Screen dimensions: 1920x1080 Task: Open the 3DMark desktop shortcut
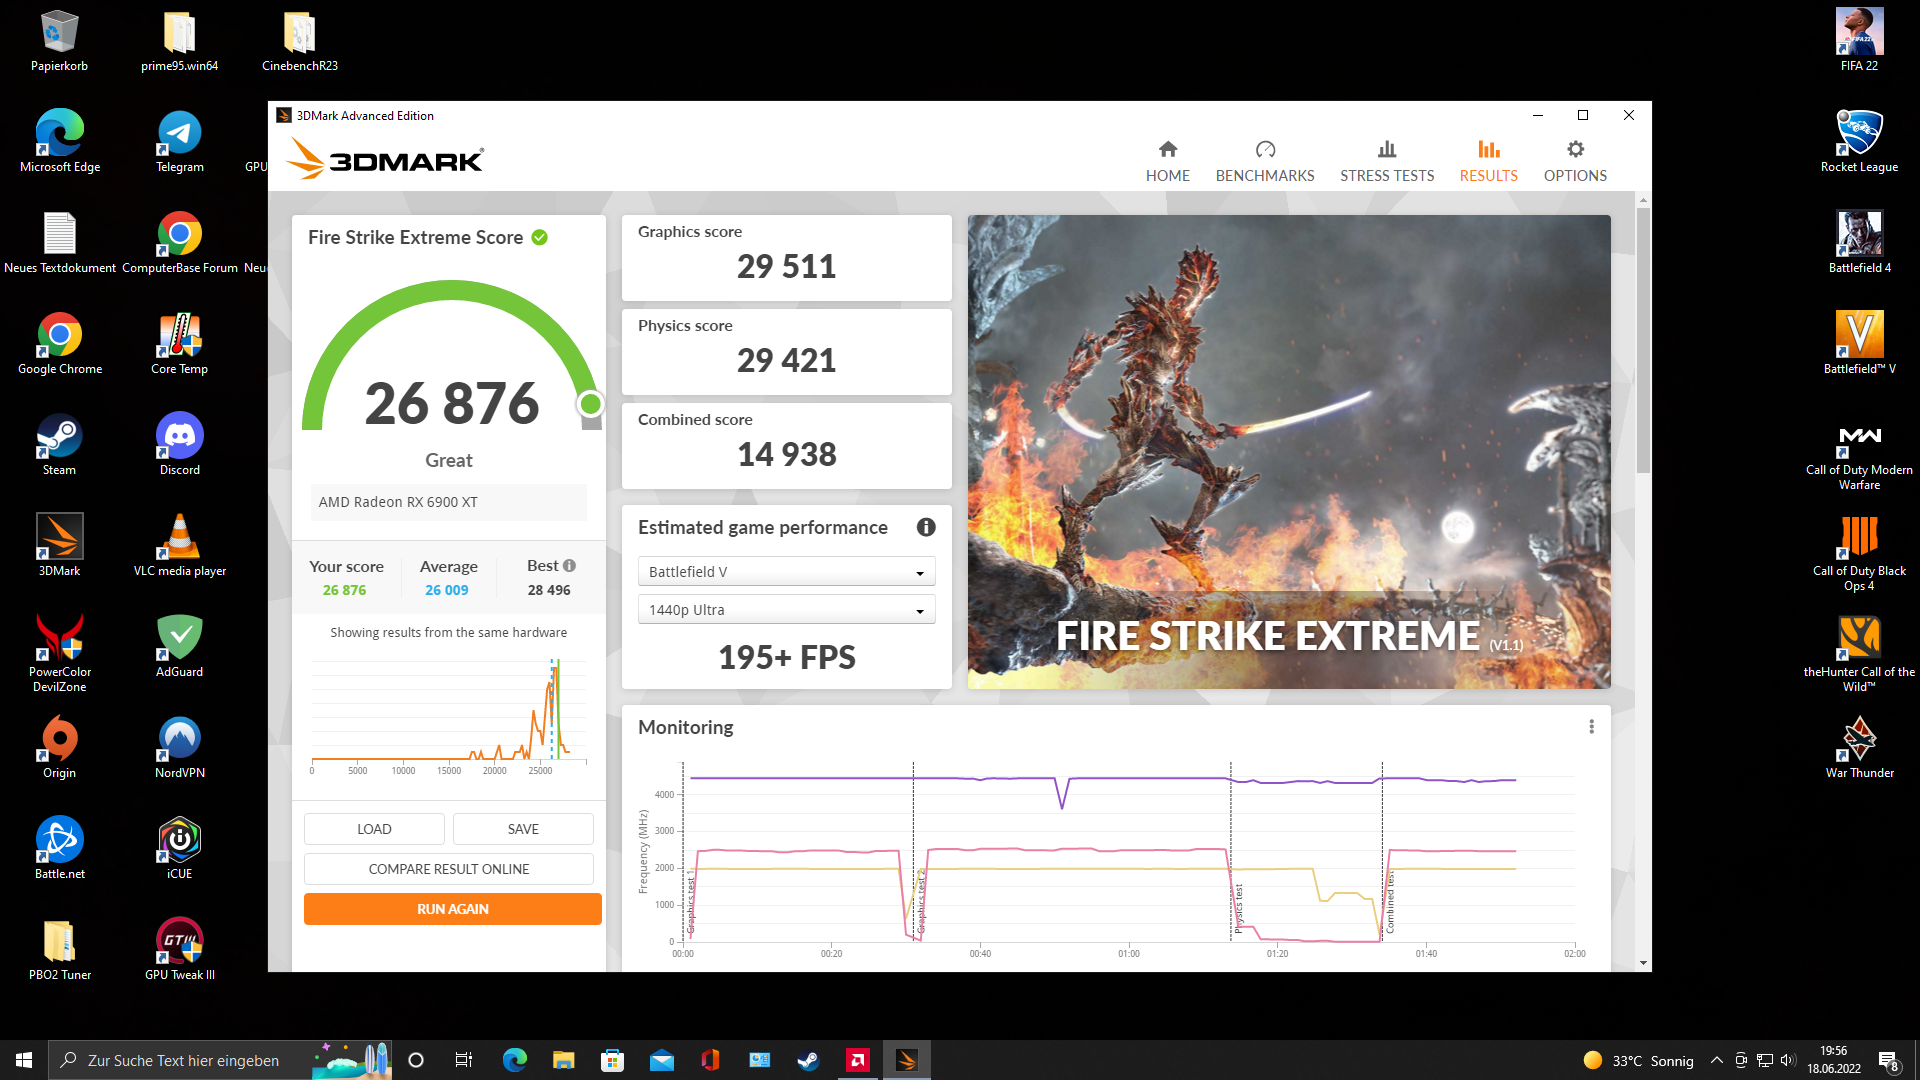click(x=60, y=546)
